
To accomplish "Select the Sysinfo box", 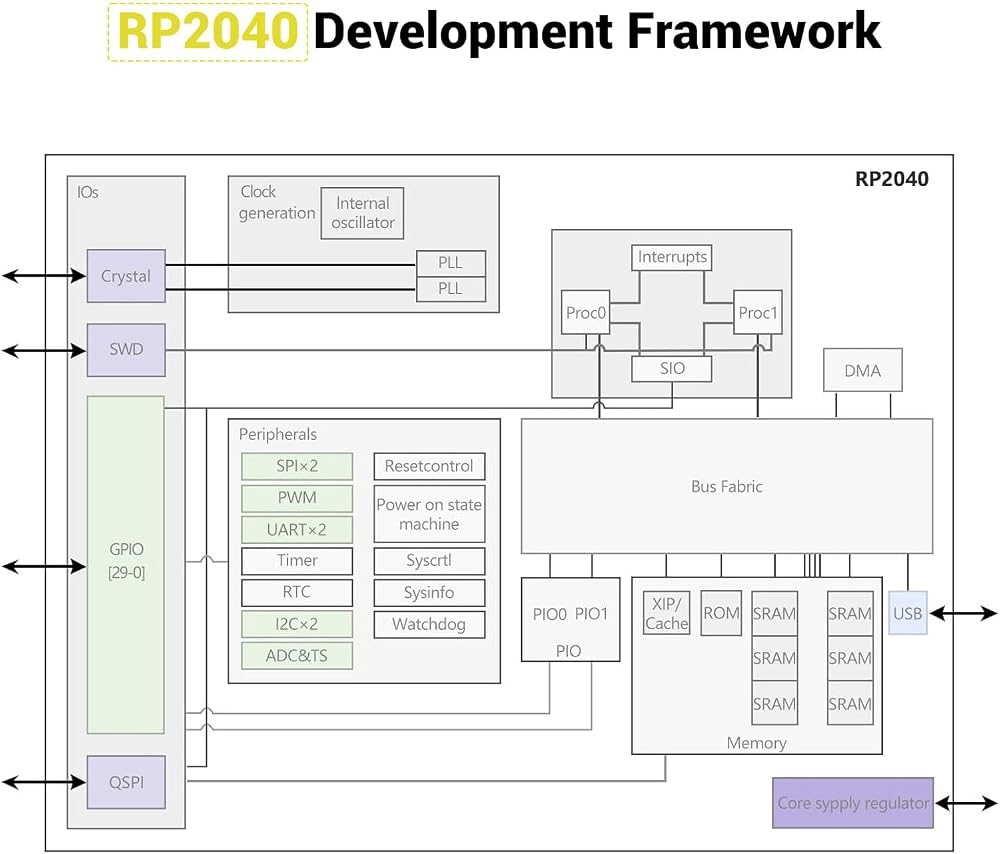I will 429,593.
